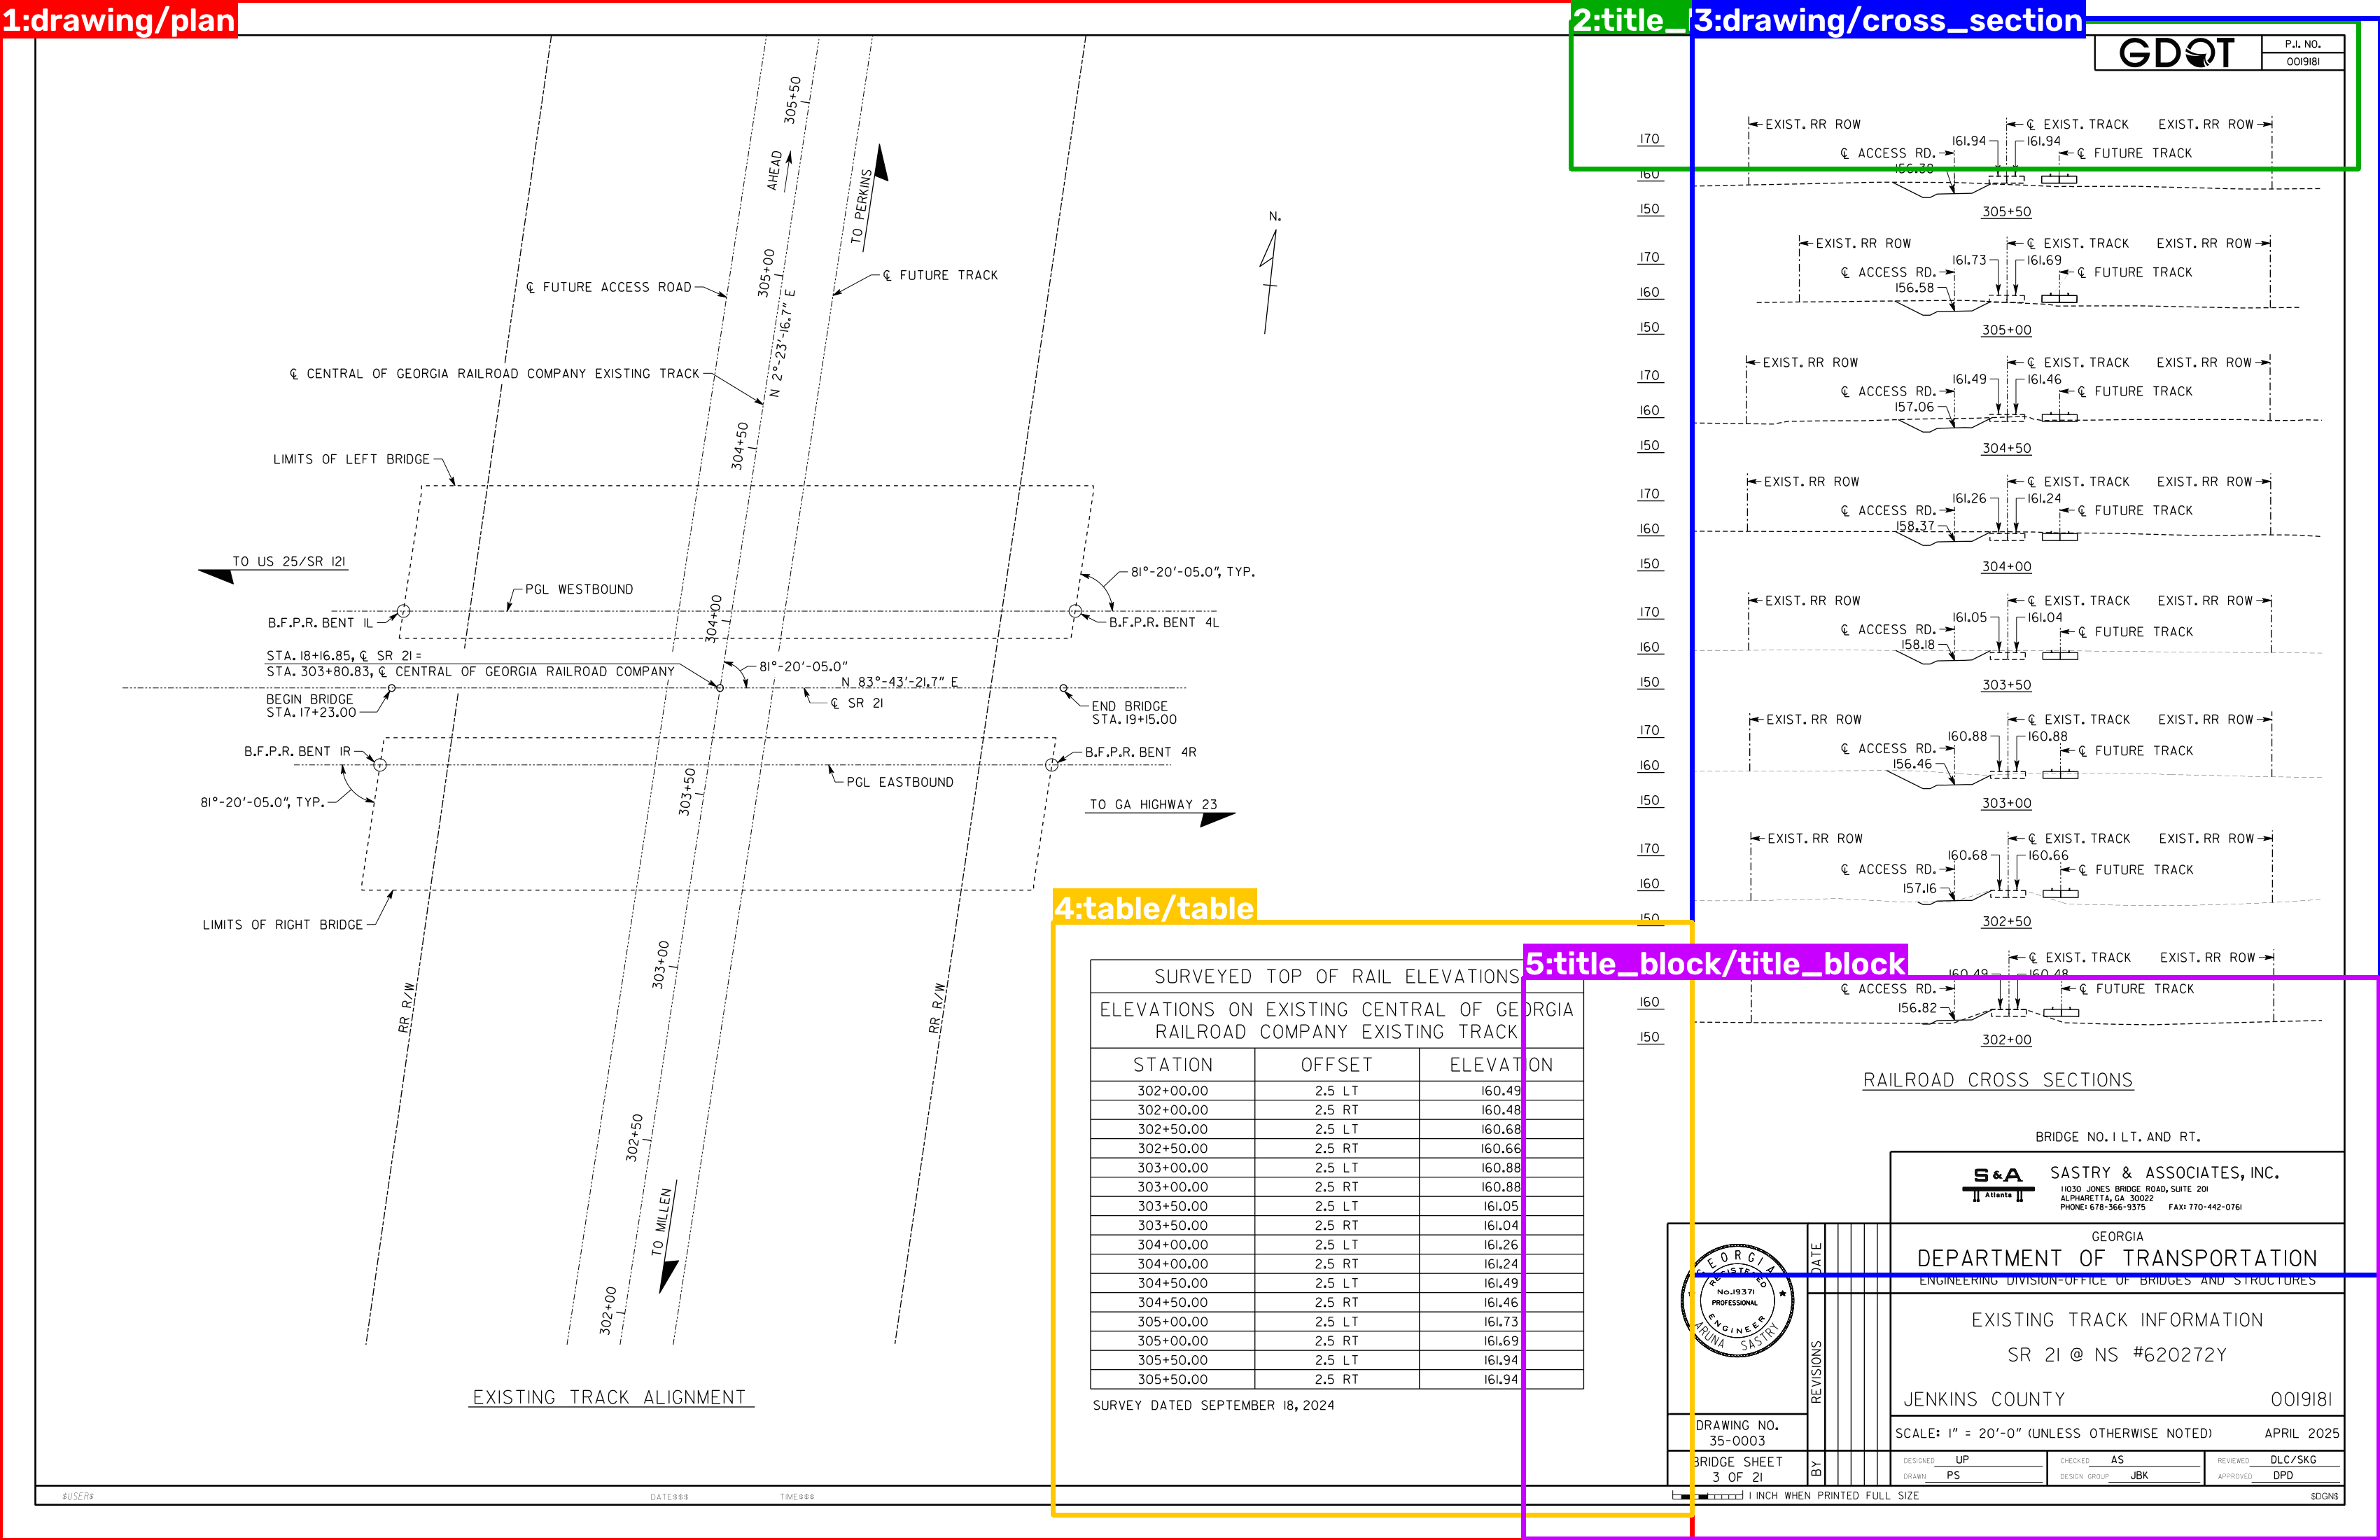The height and width of the screenshot is (1540, 2380).
Task: Click 'BRIDGE SHEET 3 OF 21' box
Action: (1737, 1469)
